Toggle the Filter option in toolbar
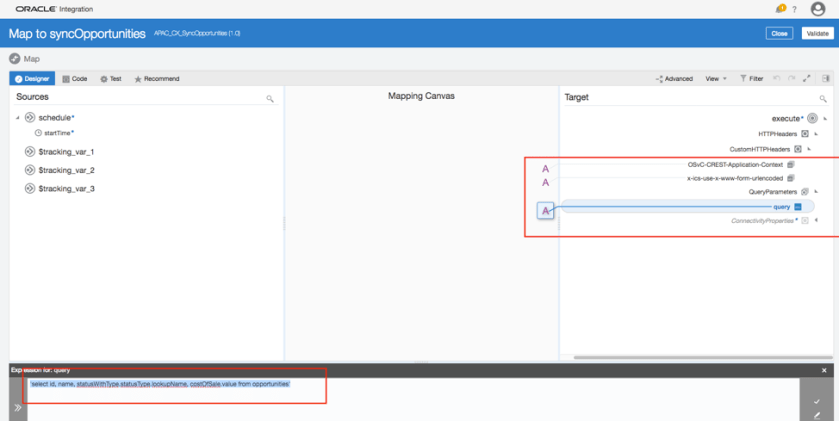This screenshot has width=839, height=421. [752, 78]
